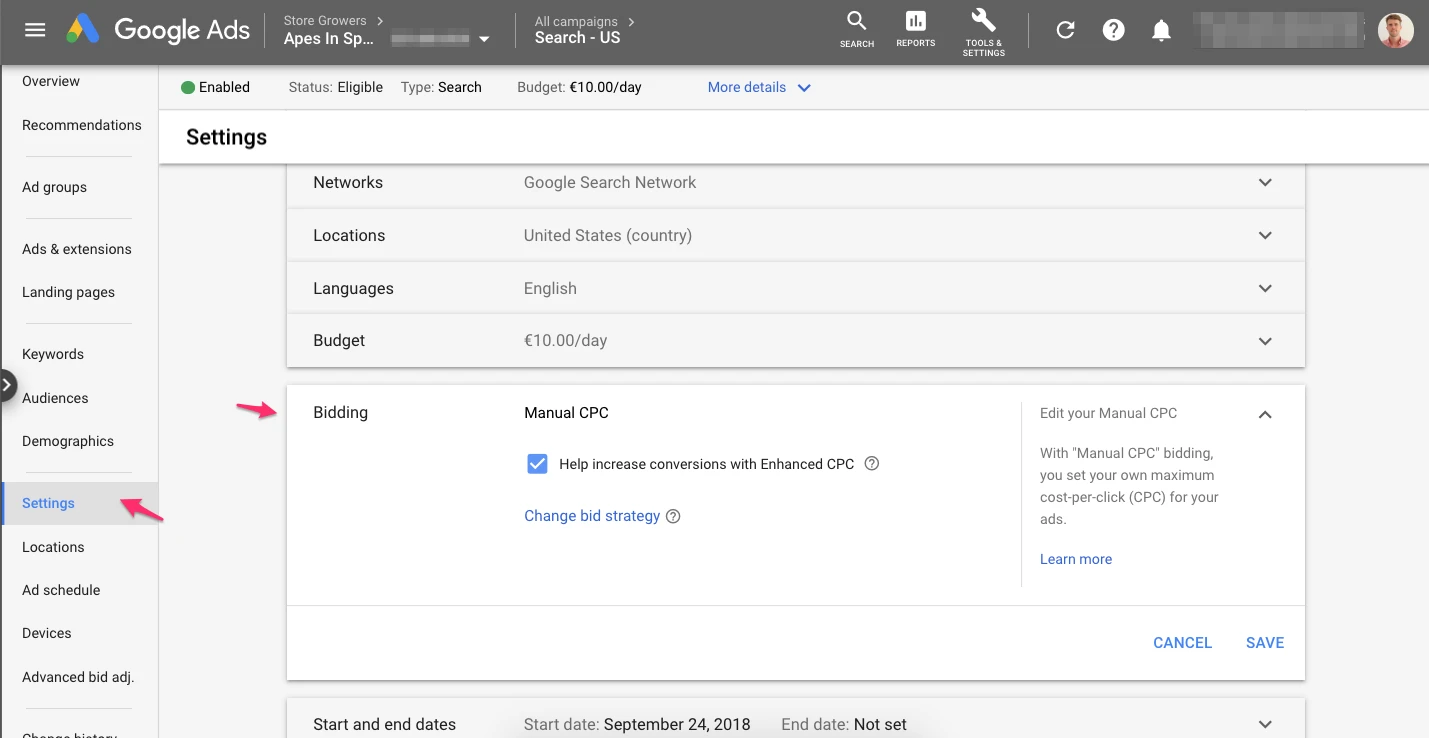Open the notifications bell
The height and width of the screenshot is (738, 1429).
pos(1161,30)
